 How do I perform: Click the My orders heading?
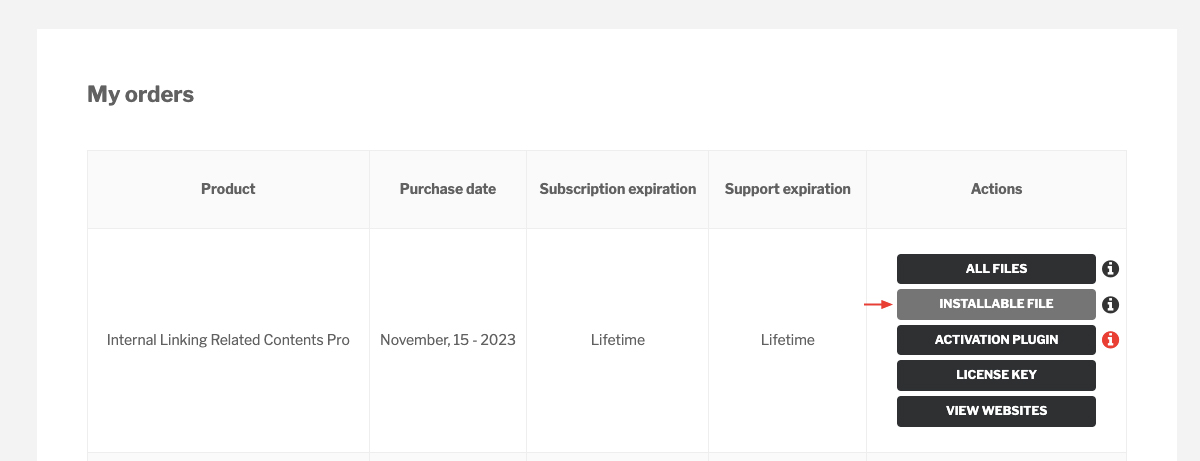tap(141, 95)
